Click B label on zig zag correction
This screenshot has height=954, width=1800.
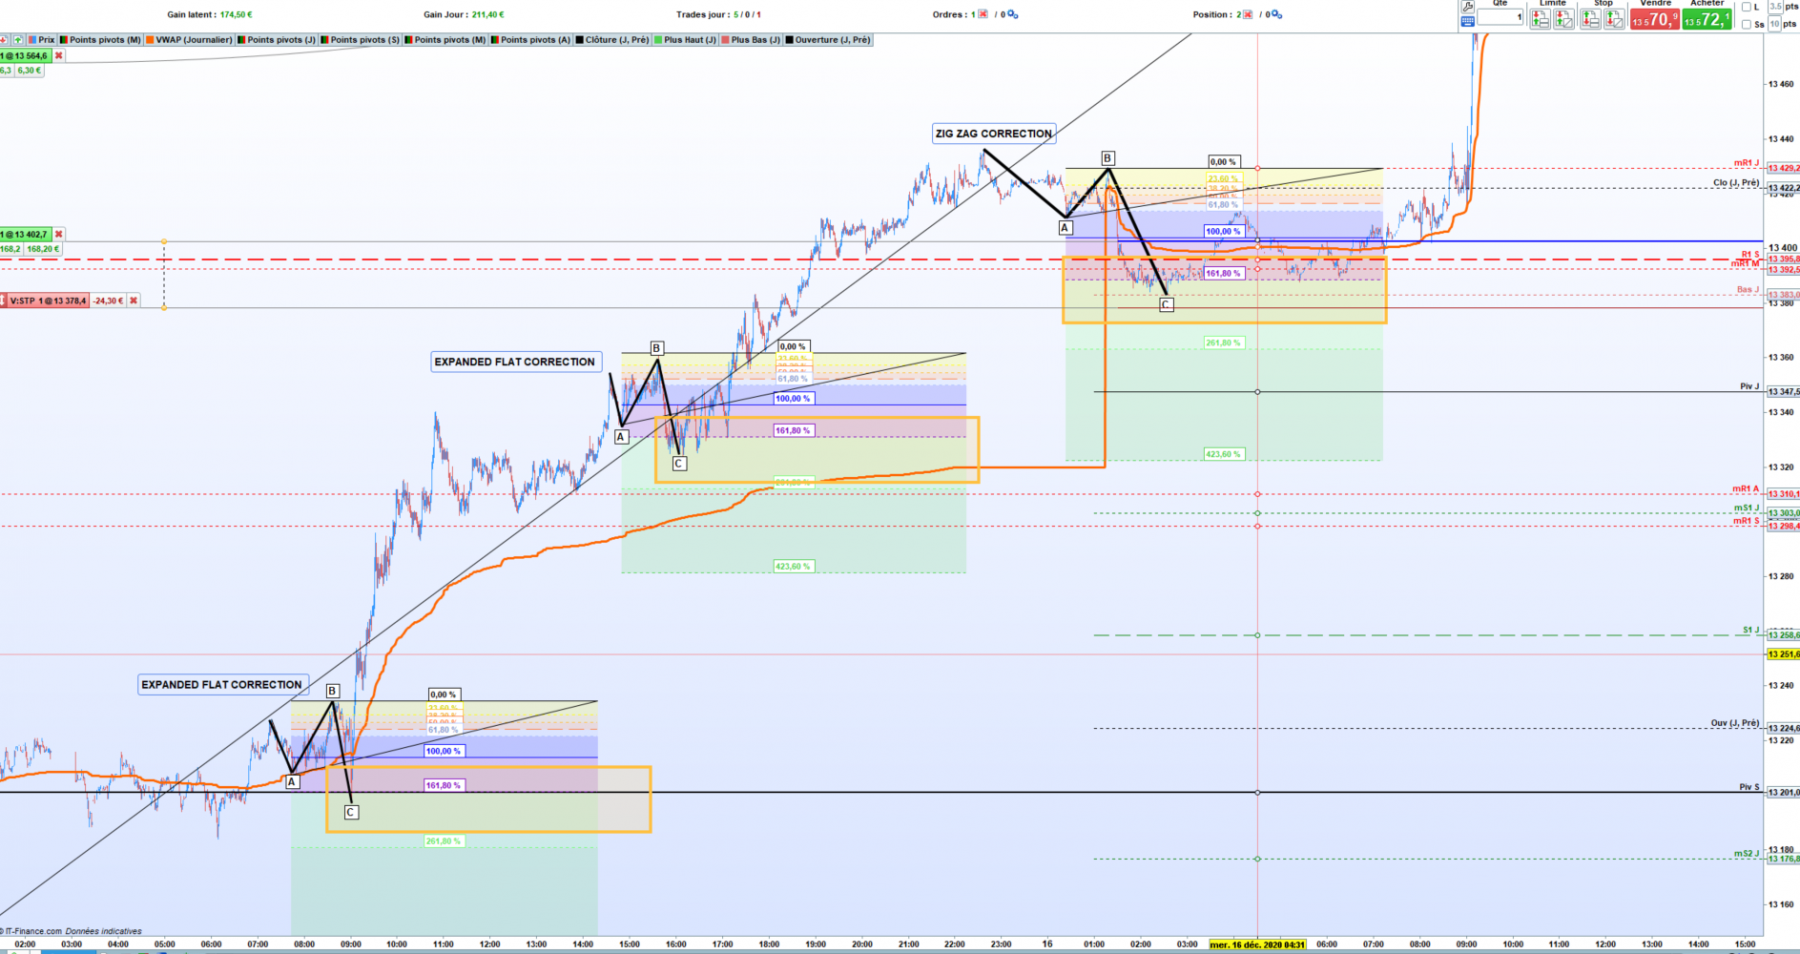pyautogui.click(x=1107, y=158)
